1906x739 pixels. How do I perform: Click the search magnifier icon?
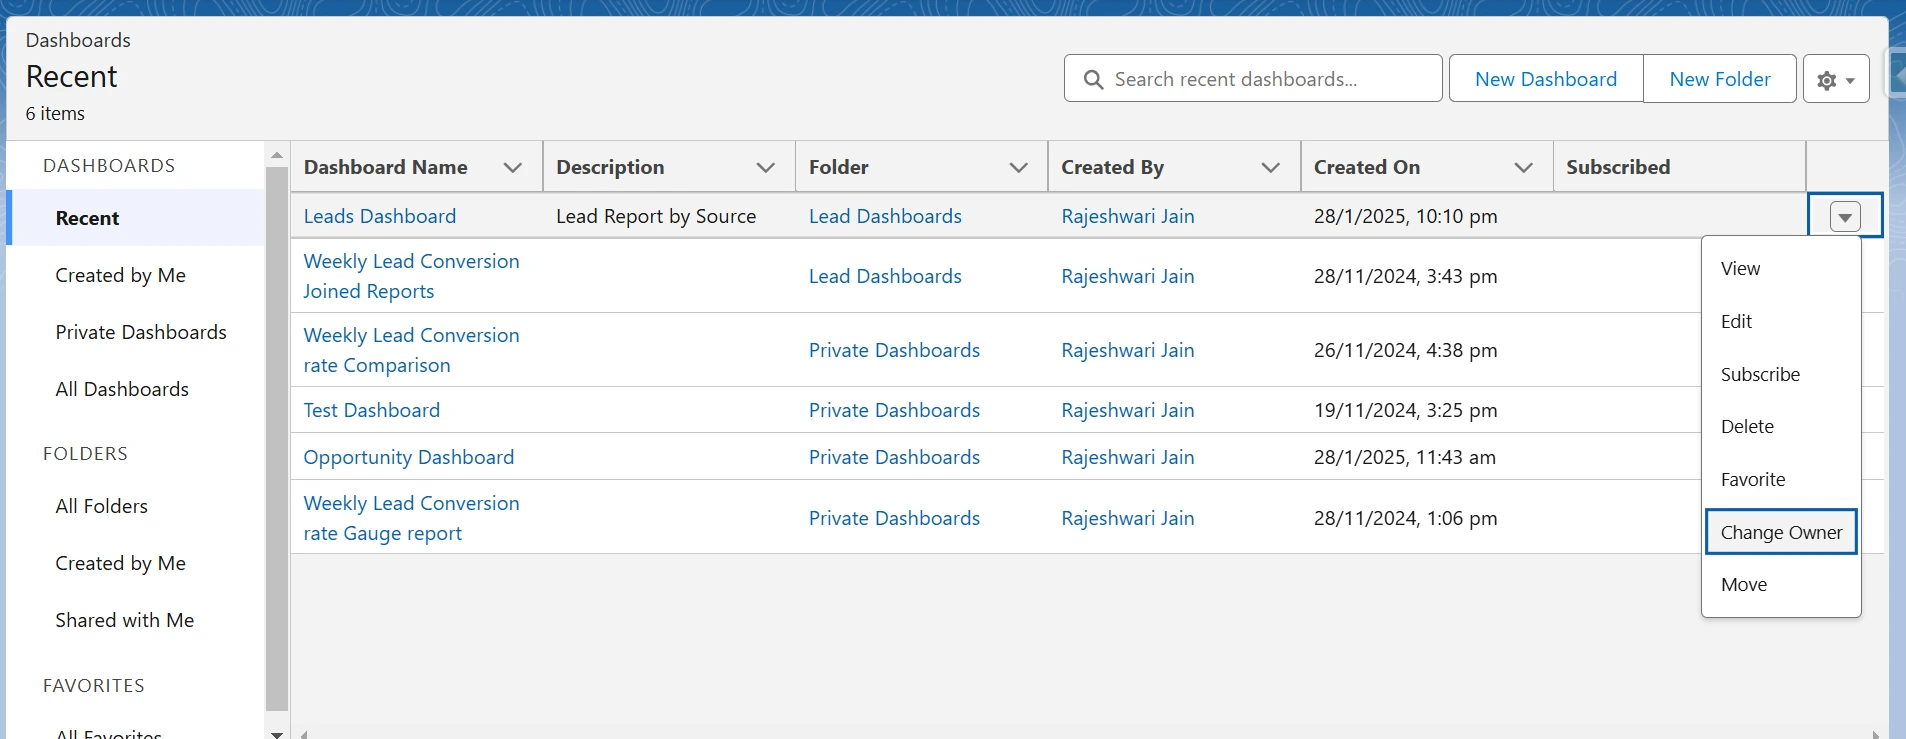pos(1093,79)
